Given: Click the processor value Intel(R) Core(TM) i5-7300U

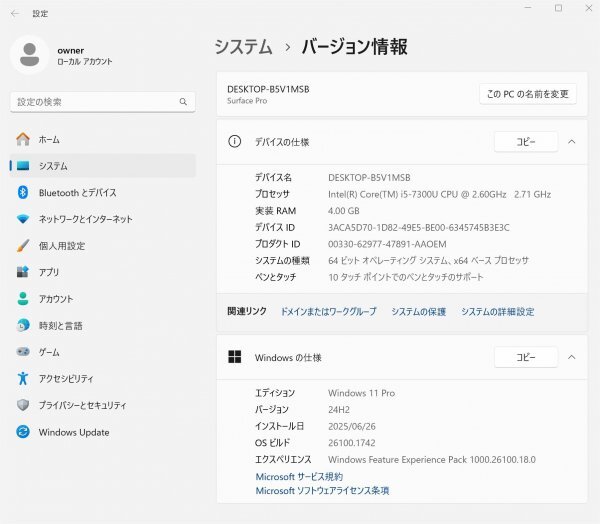Looking at the screenshot, I should pos(439,194).
